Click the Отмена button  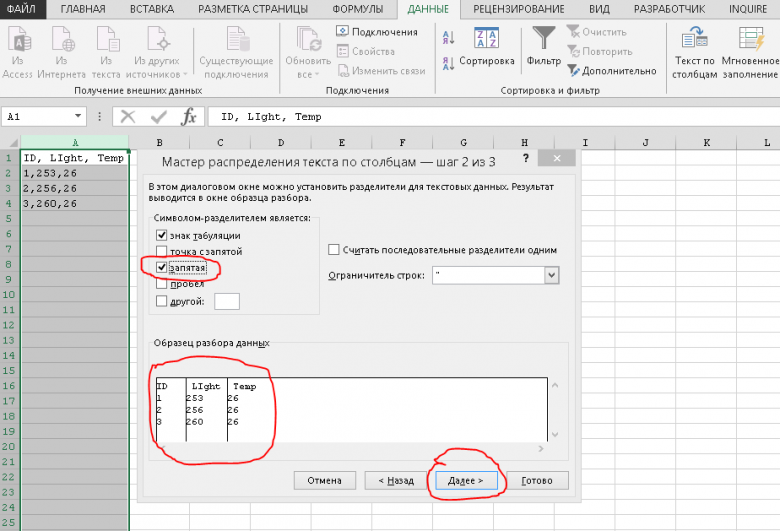325,481
